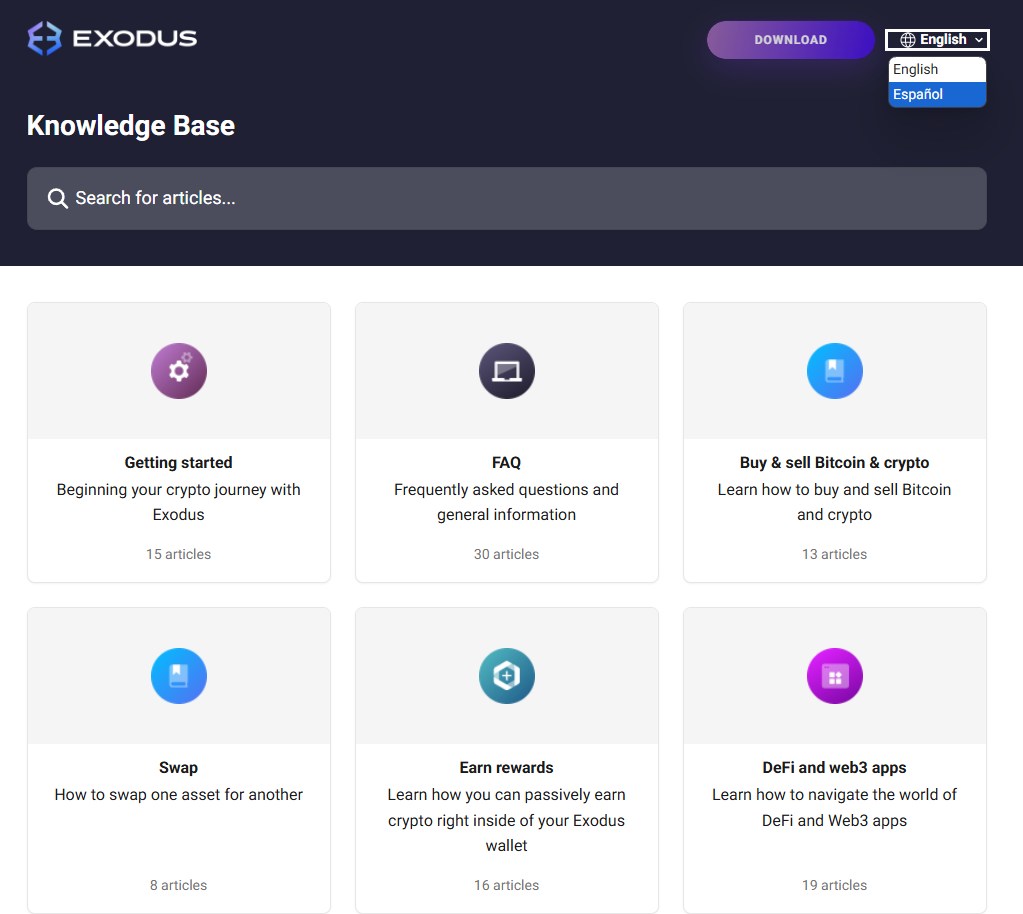
Task: Click the chevron arrow on language selector
Action: click(x=979, y=40)
